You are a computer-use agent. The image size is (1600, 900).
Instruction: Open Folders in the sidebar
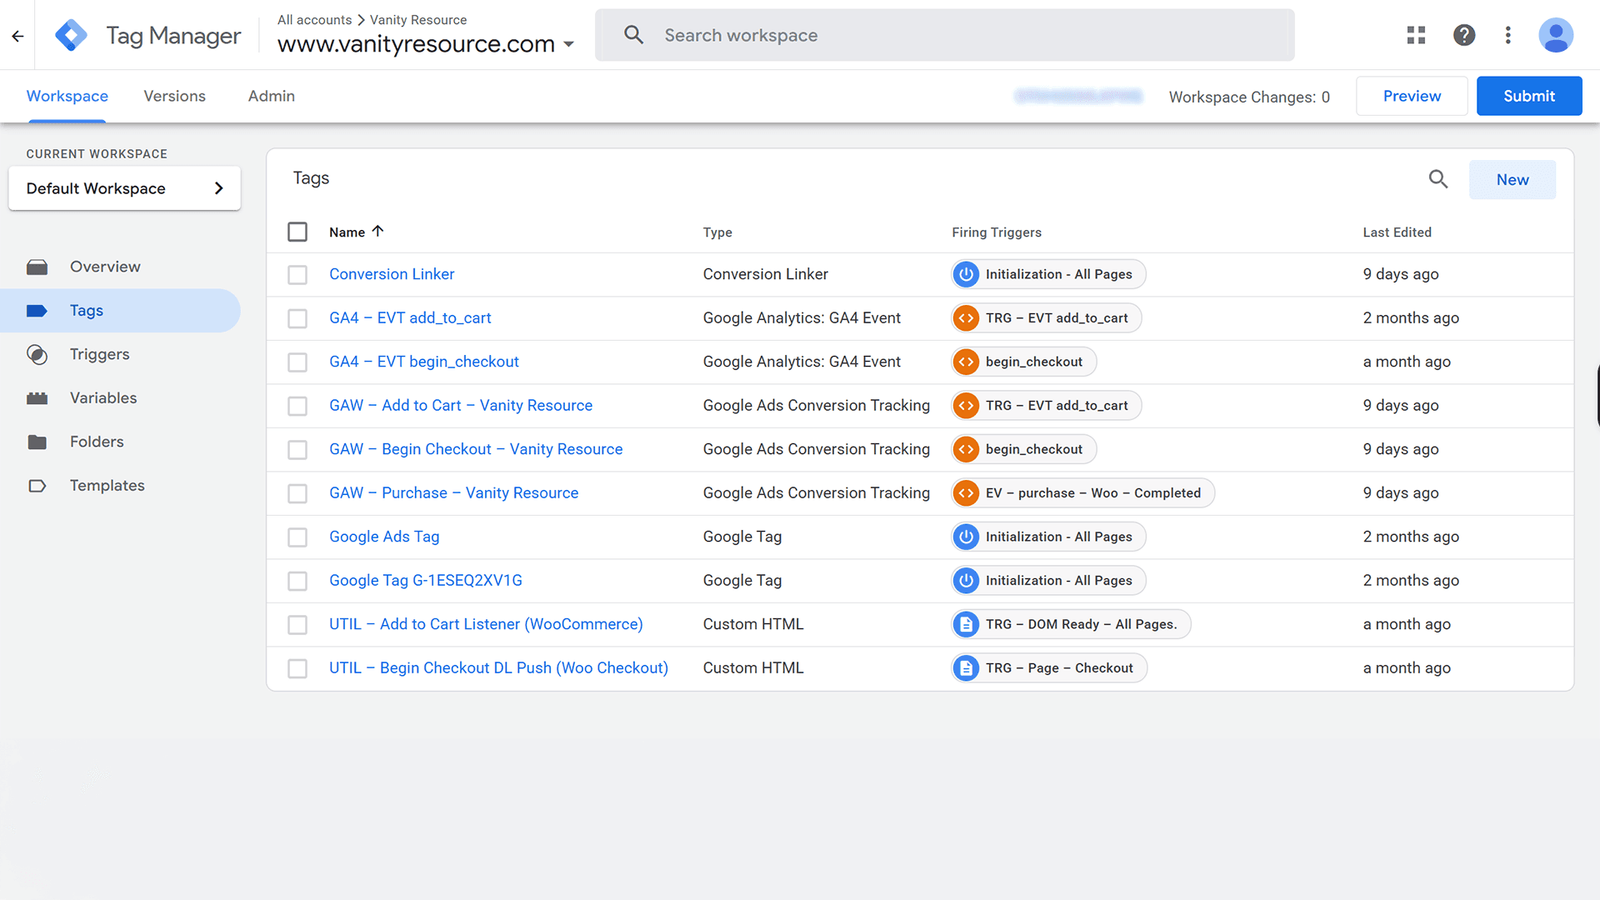pos(97,442)
